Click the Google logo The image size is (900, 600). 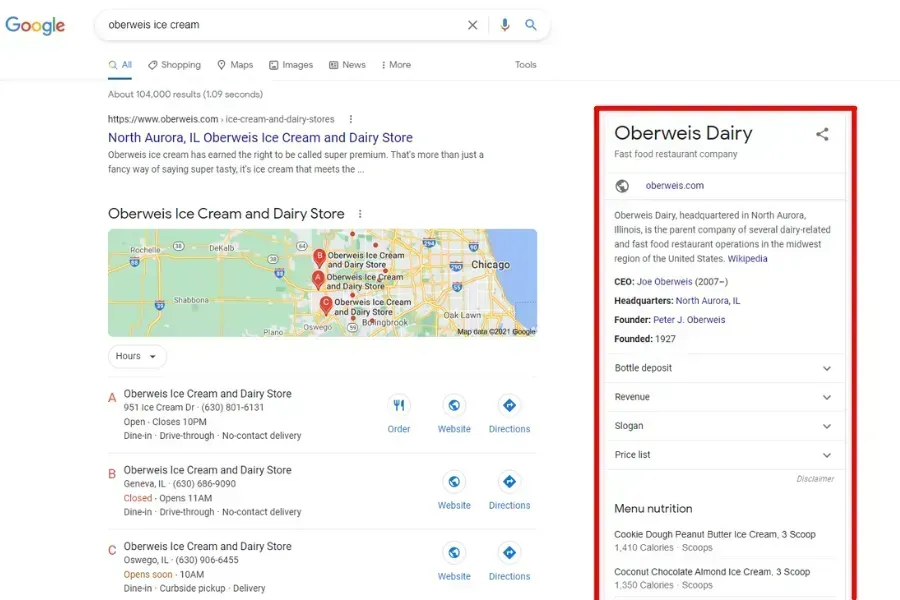(x=35, y=25)
